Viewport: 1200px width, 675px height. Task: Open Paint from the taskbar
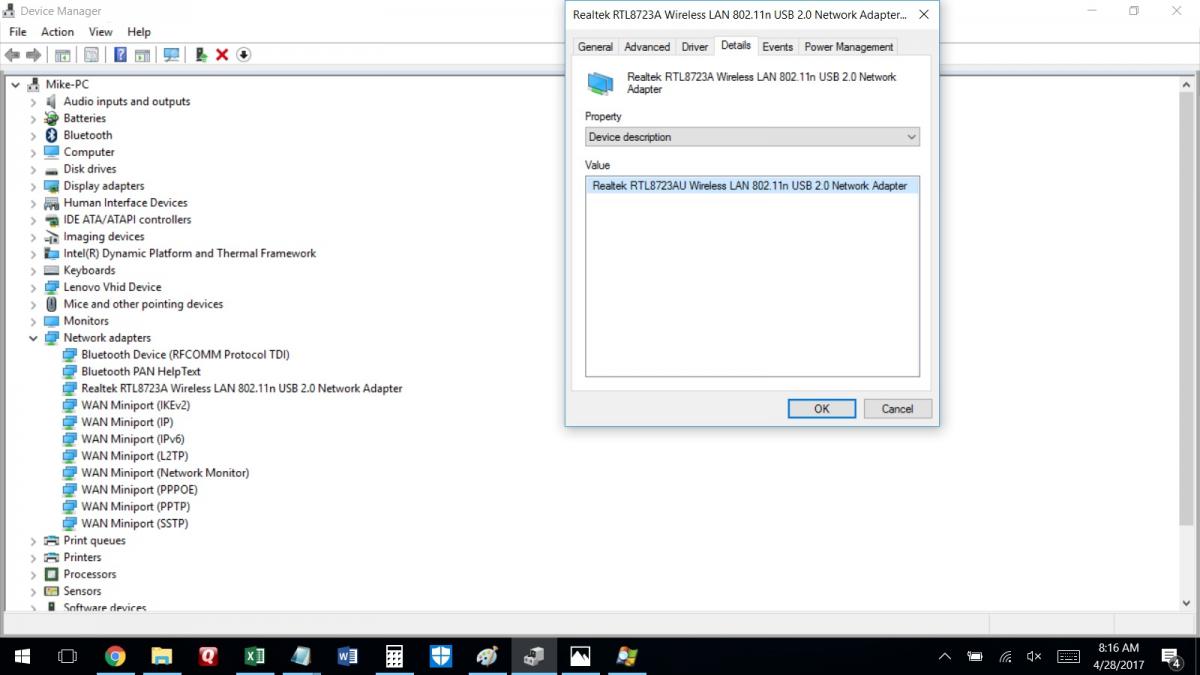pyautogui.click(x=487, y=656)
